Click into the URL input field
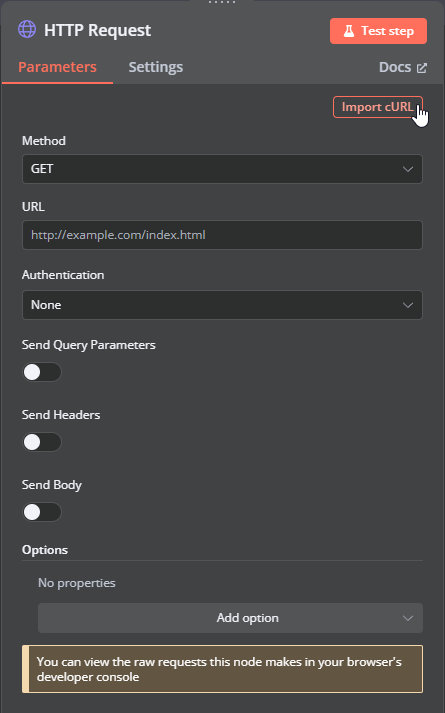The image size is (445, 713). 222,235
